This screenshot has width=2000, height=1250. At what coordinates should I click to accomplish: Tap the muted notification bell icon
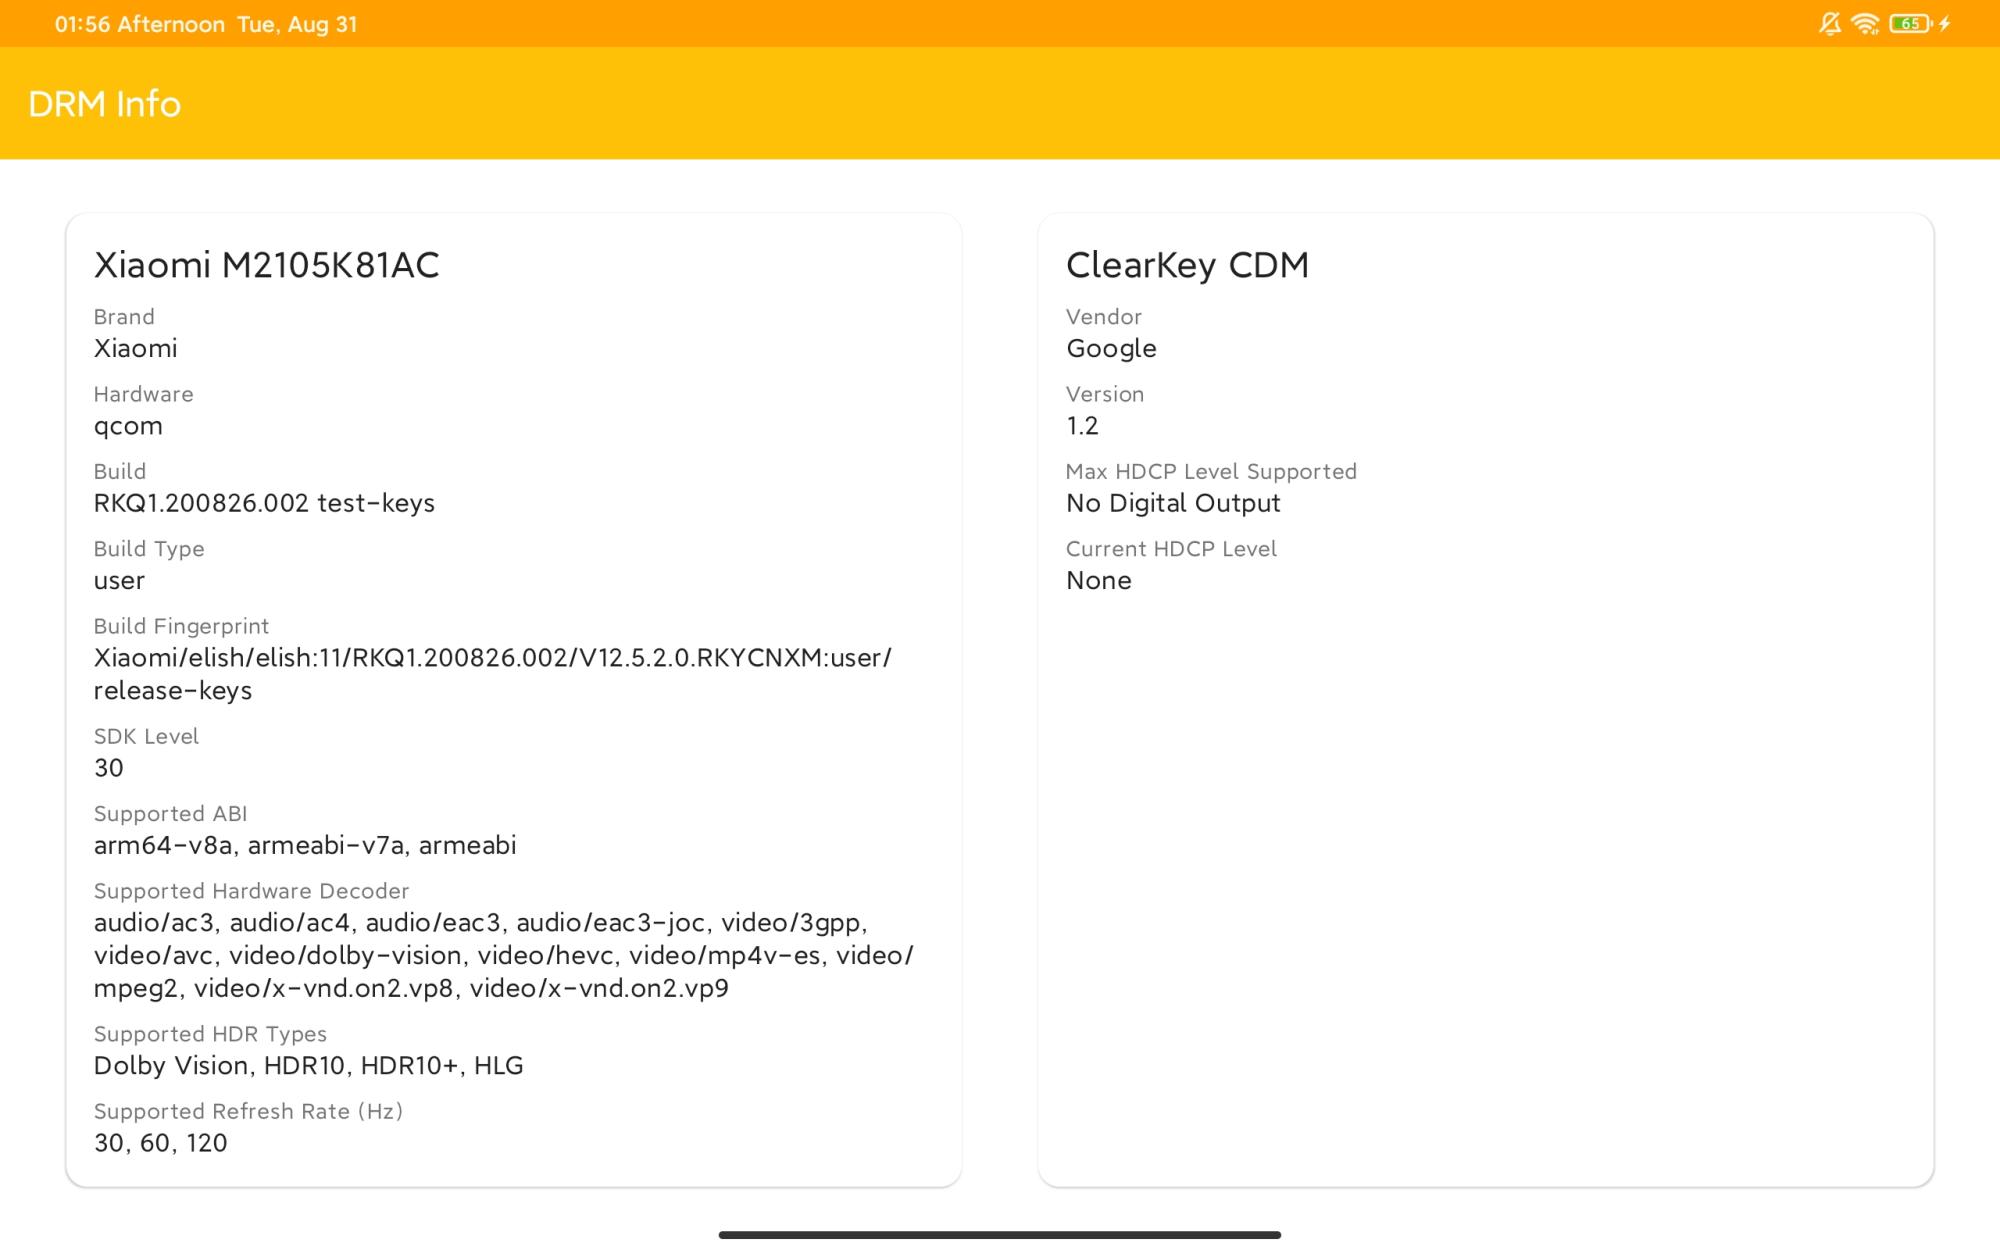(1830, 24)
